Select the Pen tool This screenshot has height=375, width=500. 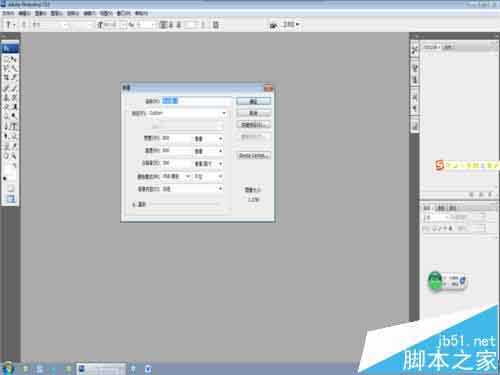click(x=6, y=126)
